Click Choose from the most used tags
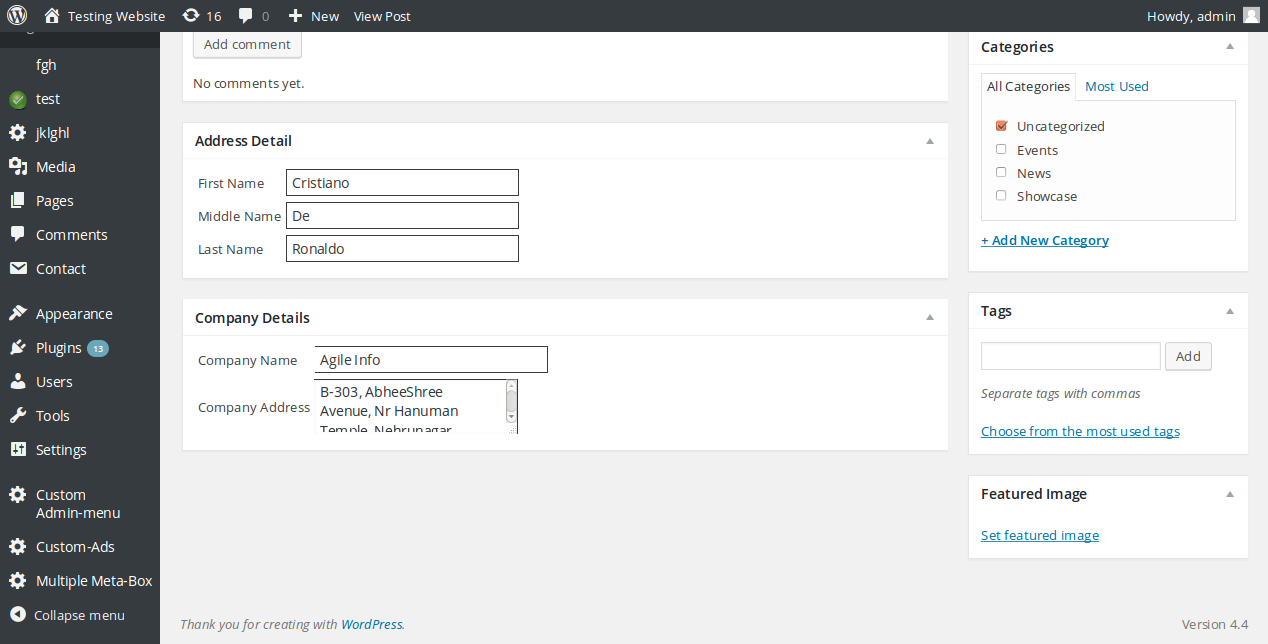Screen dimensions: 1268x644 point(1080,431)
